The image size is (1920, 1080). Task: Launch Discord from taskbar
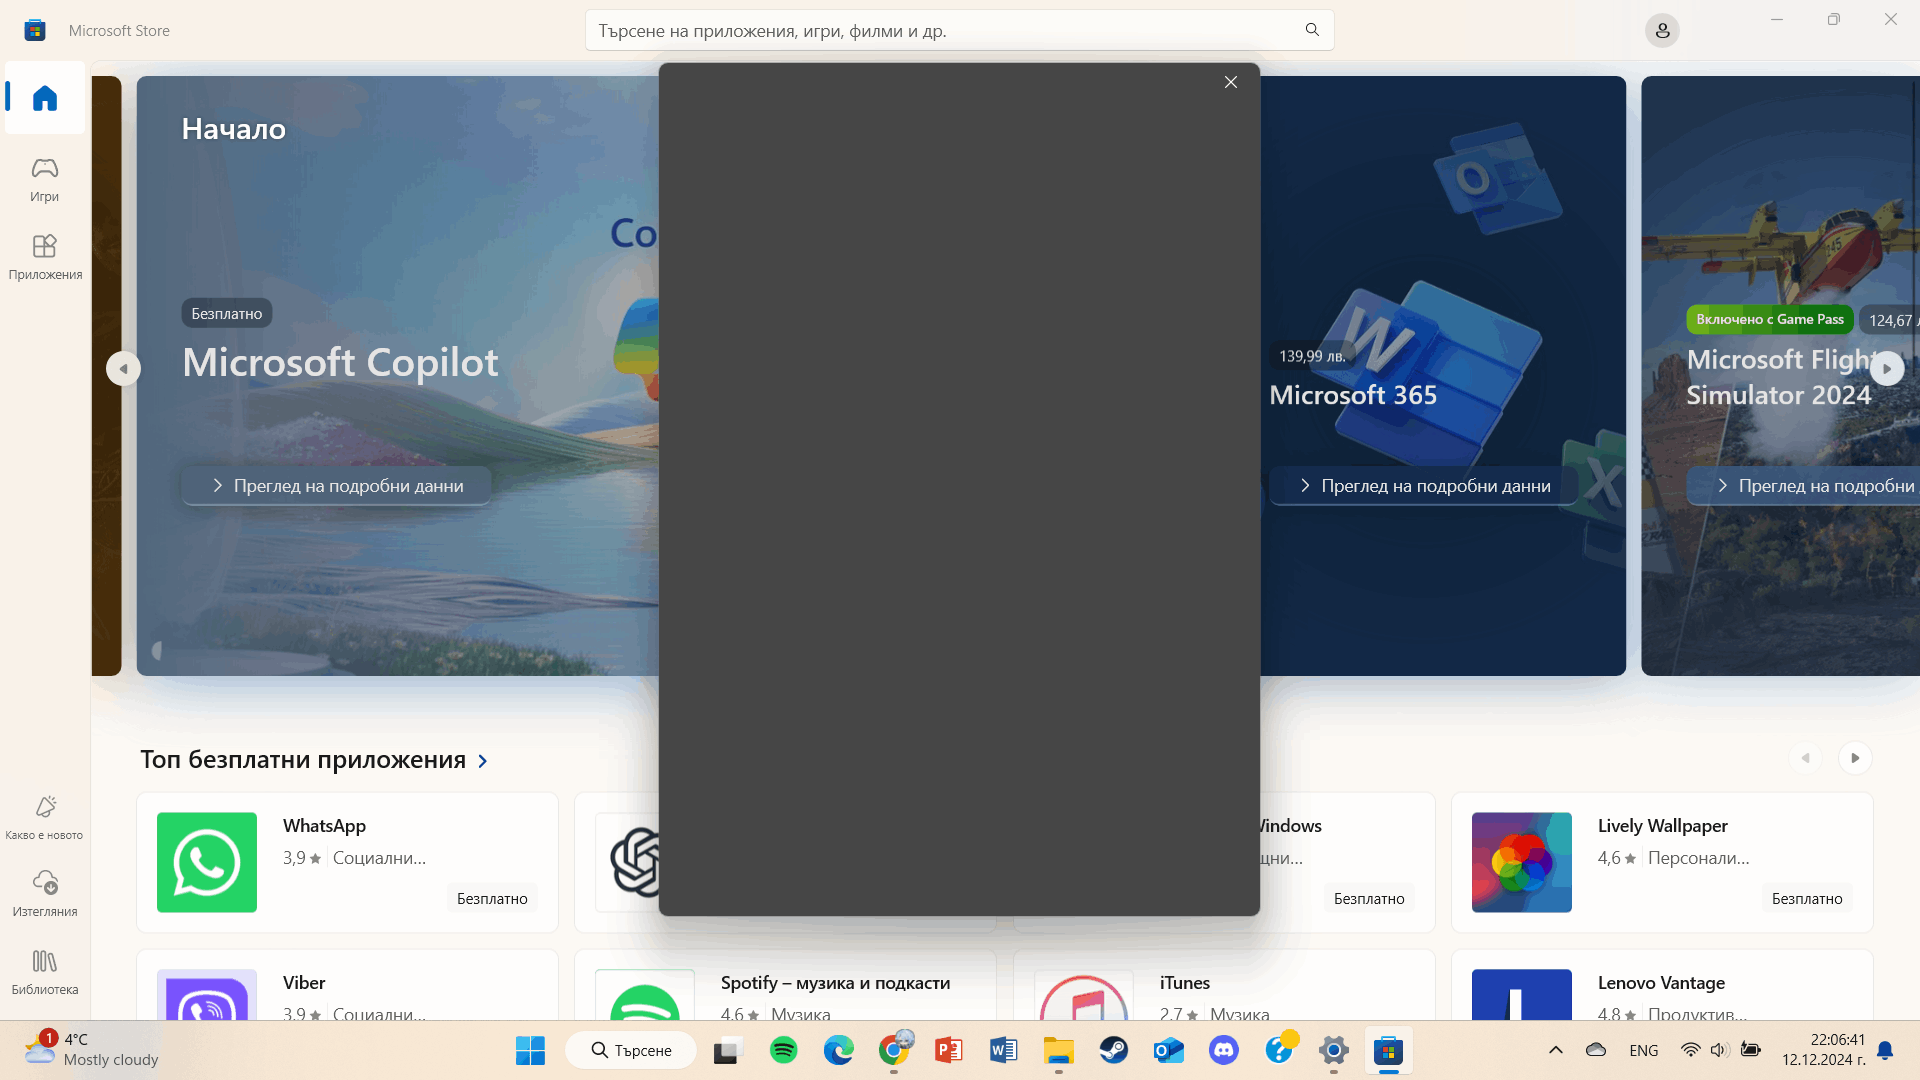point(1224,1050)
